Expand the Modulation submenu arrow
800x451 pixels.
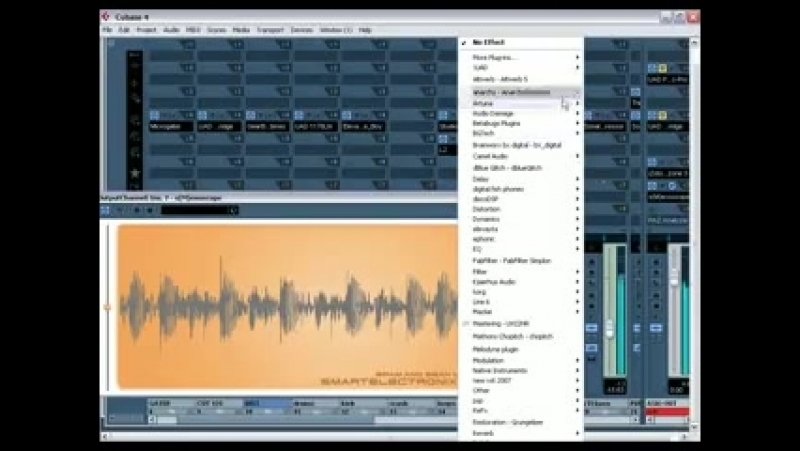(578, 360)
